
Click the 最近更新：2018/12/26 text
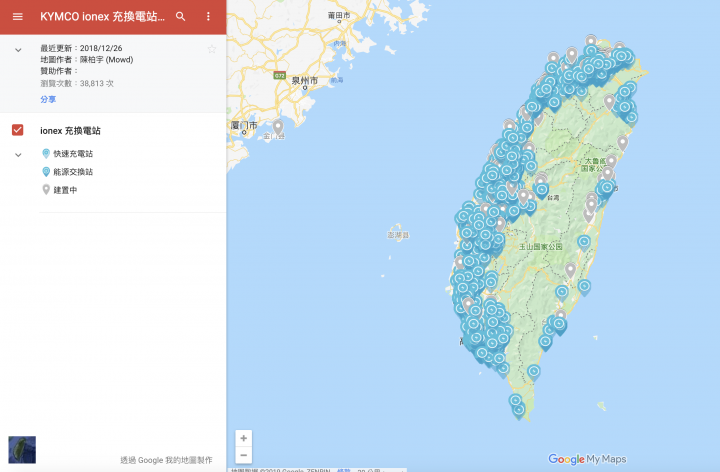(x=81, y=48)
